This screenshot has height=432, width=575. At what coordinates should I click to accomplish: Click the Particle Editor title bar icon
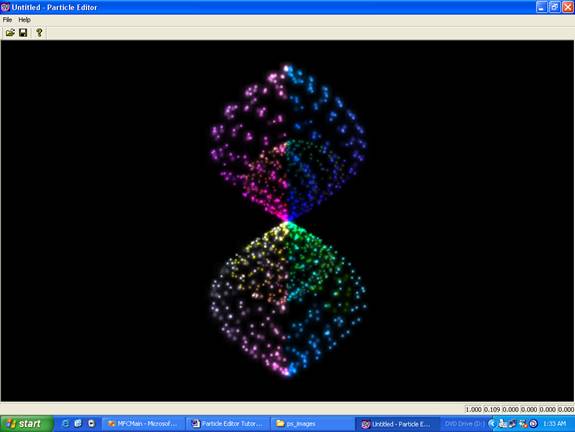(x=5, y=7)
